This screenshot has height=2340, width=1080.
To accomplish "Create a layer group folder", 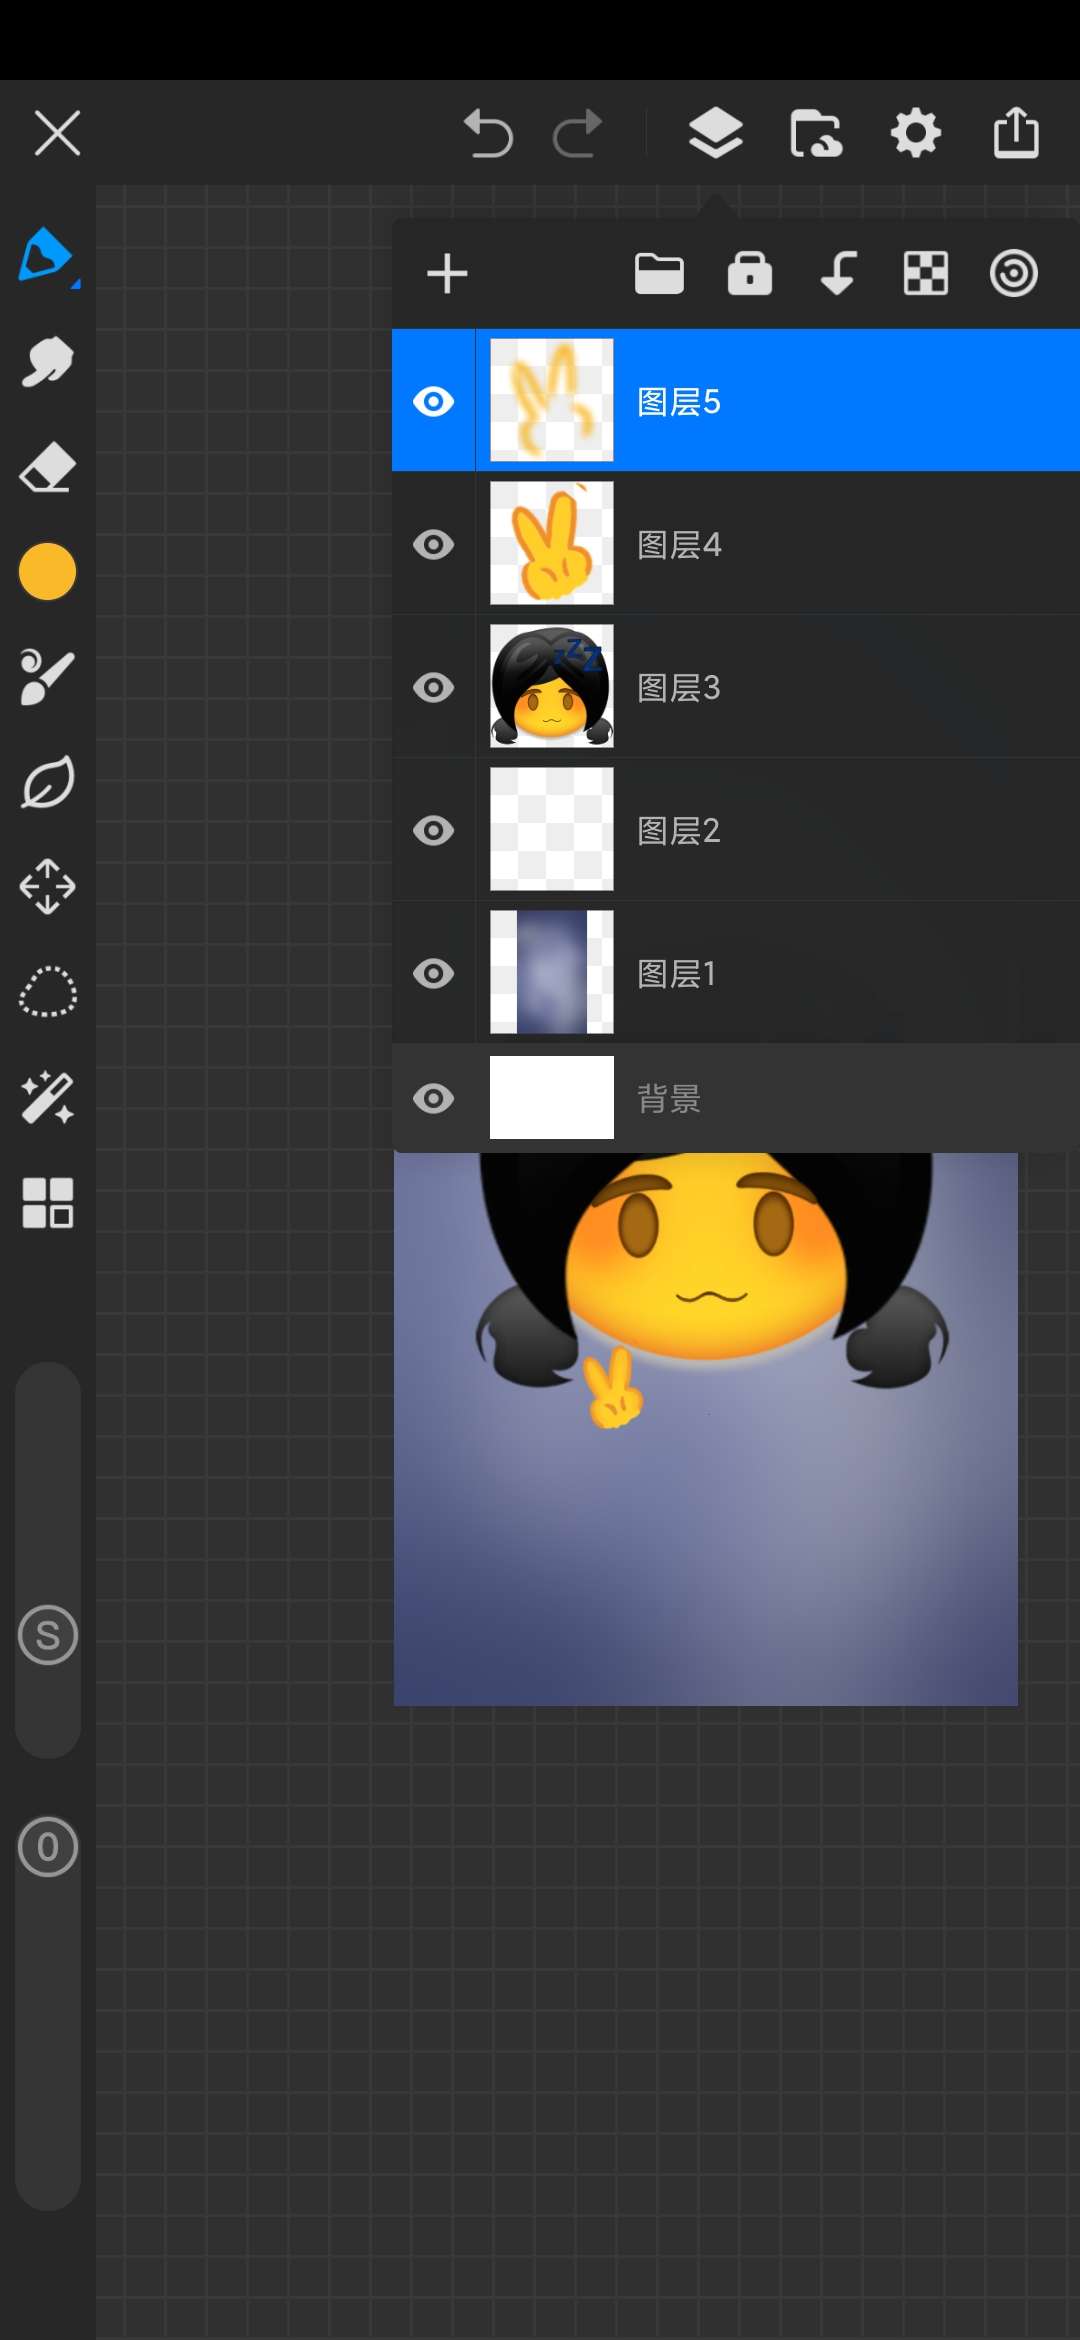I will 659,274.
